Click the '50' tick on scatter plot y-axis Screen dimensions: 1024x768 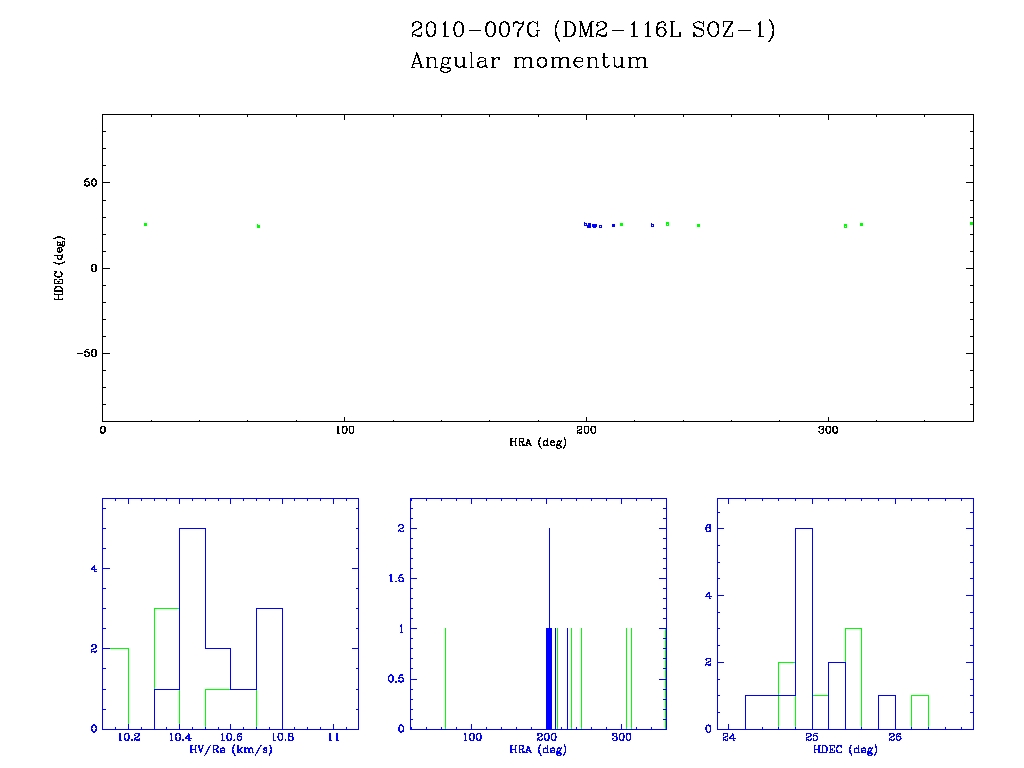pyautogui.click(x=90, y=183)
